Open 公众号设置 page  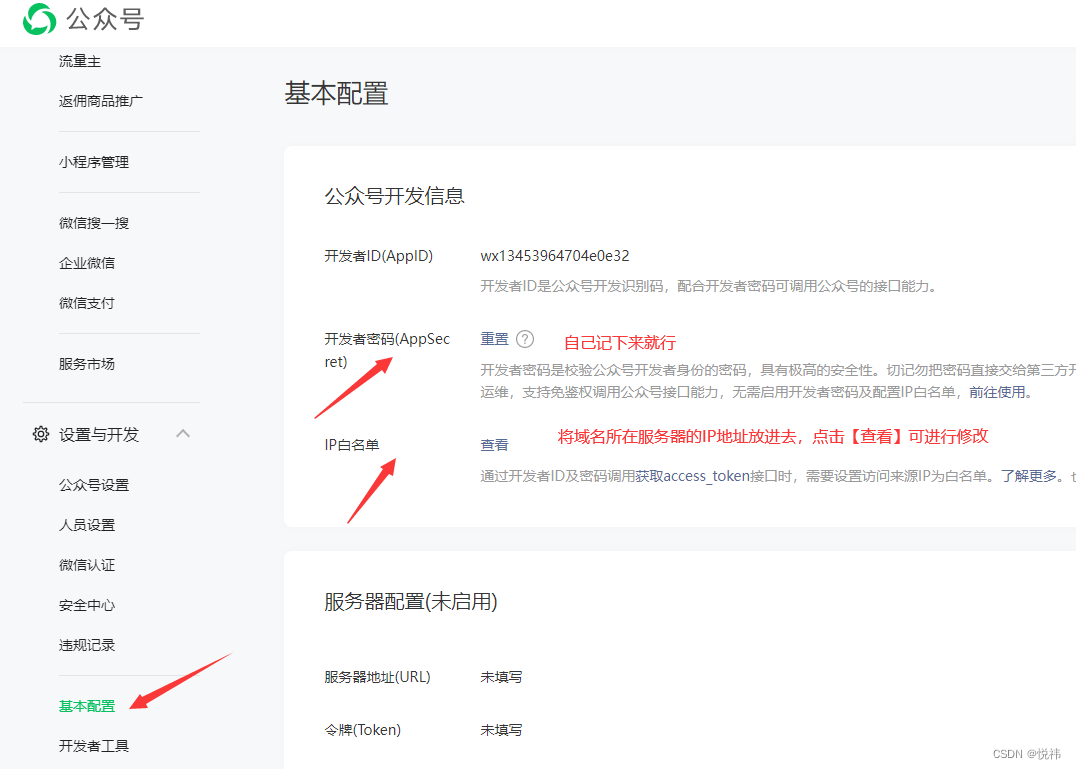[x=94, y=485]
